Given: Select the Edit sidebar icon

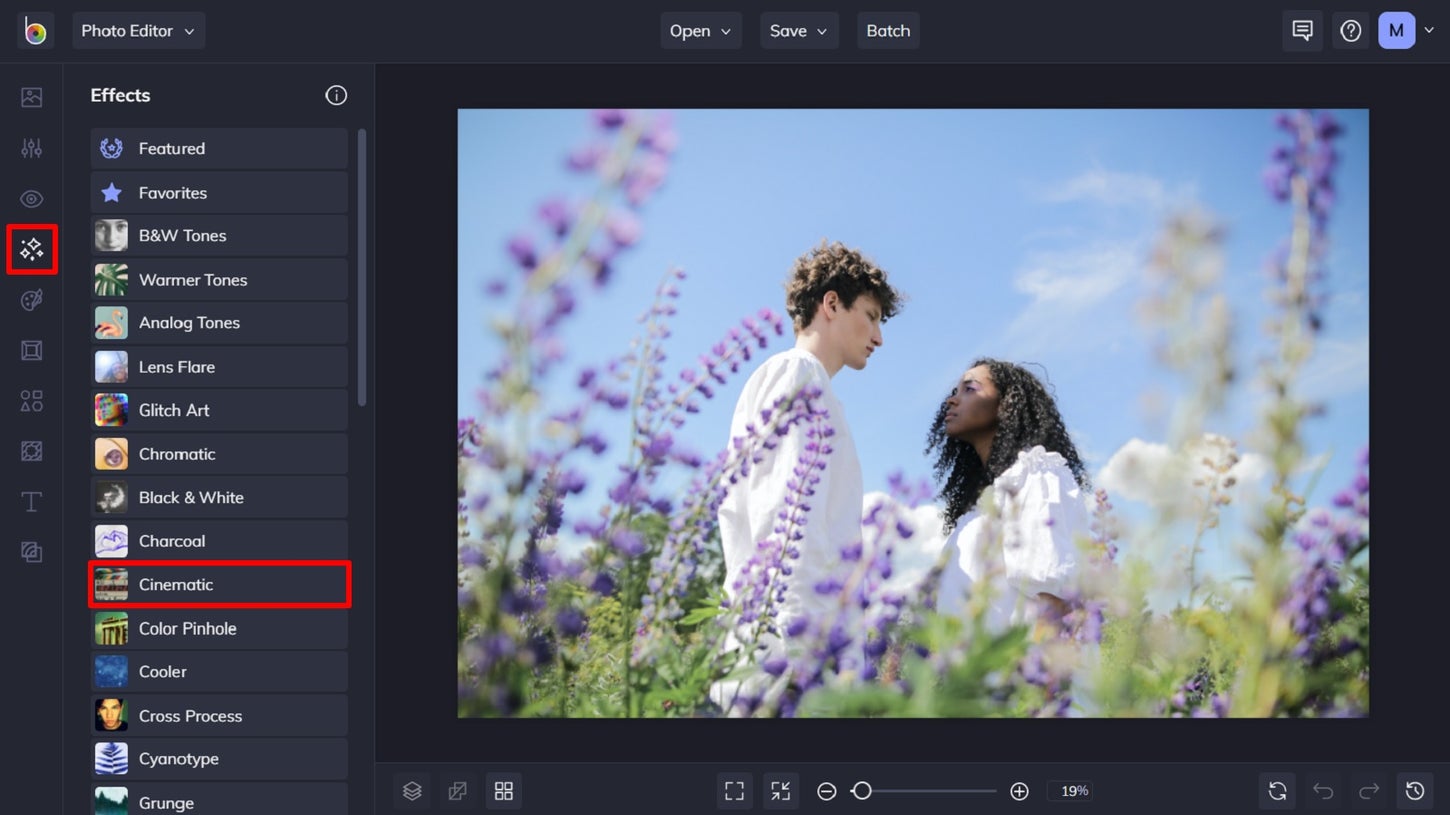Looking at the screenshot, I should [x=31, y=148].
